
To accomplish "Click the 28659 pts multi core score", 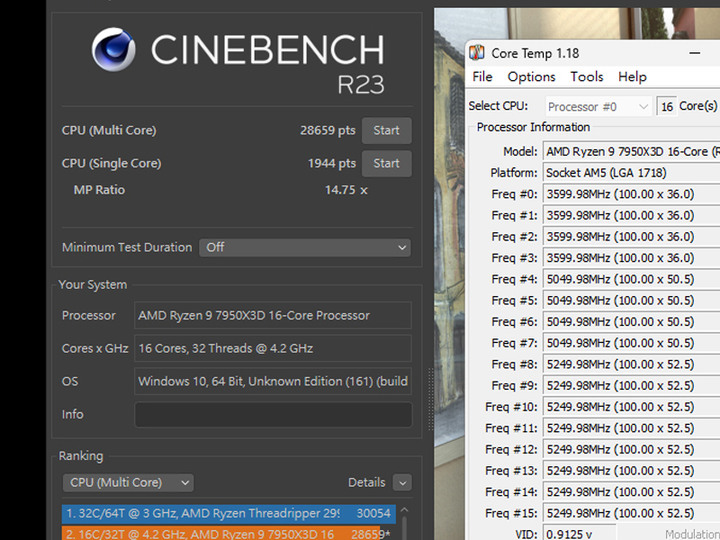I will [328, 130].
